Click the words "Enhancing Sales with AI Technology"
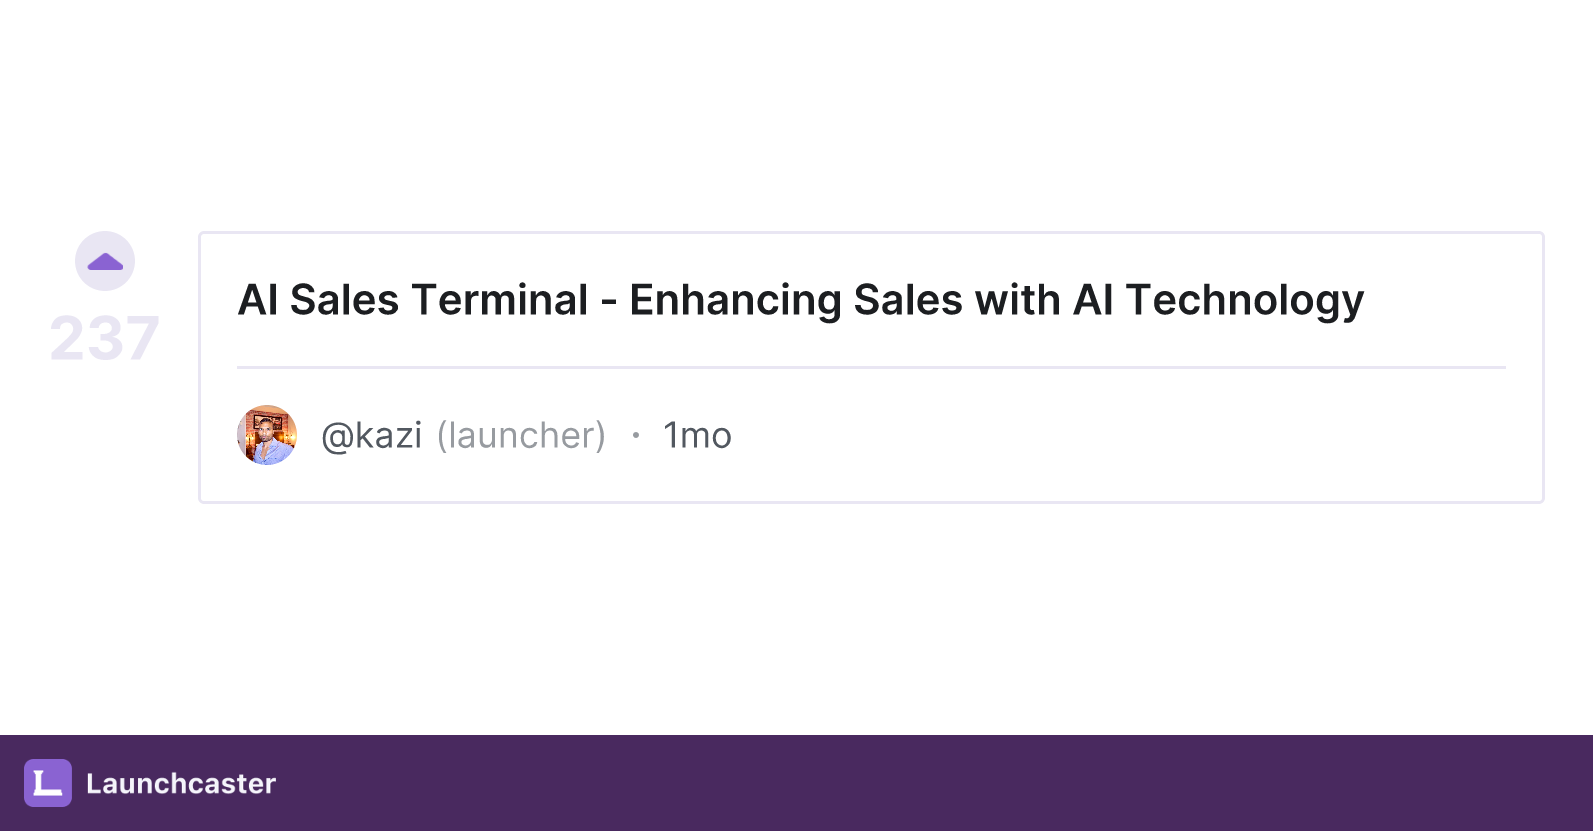 point(996,300)
